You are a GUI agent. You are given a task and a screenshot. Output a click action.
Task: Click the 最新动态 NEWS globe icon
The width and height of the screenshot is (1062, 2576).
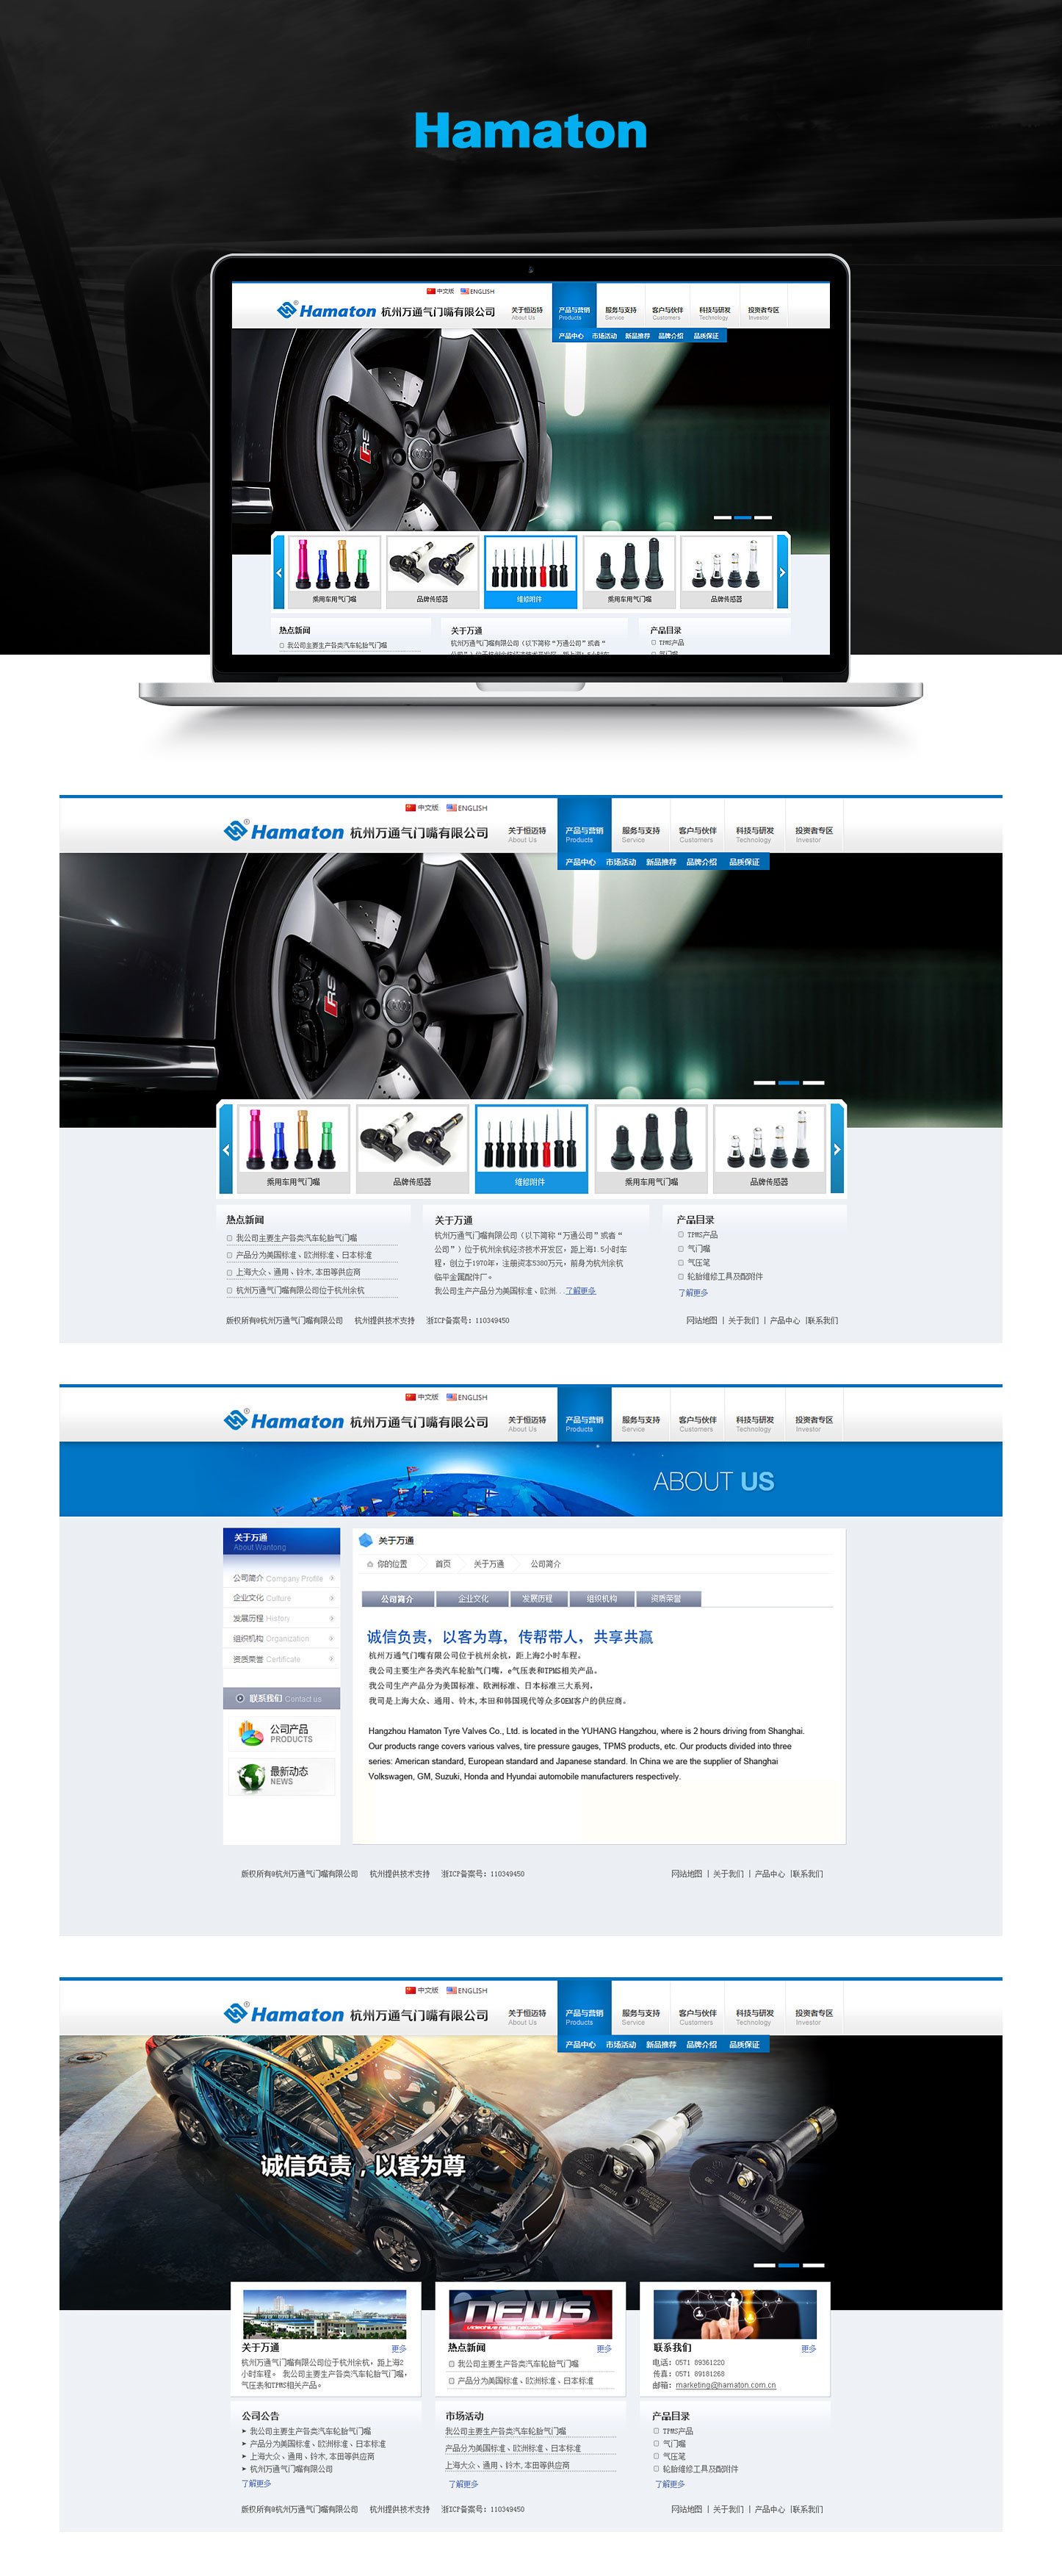pyautogui.click(x=250, y=1776)
